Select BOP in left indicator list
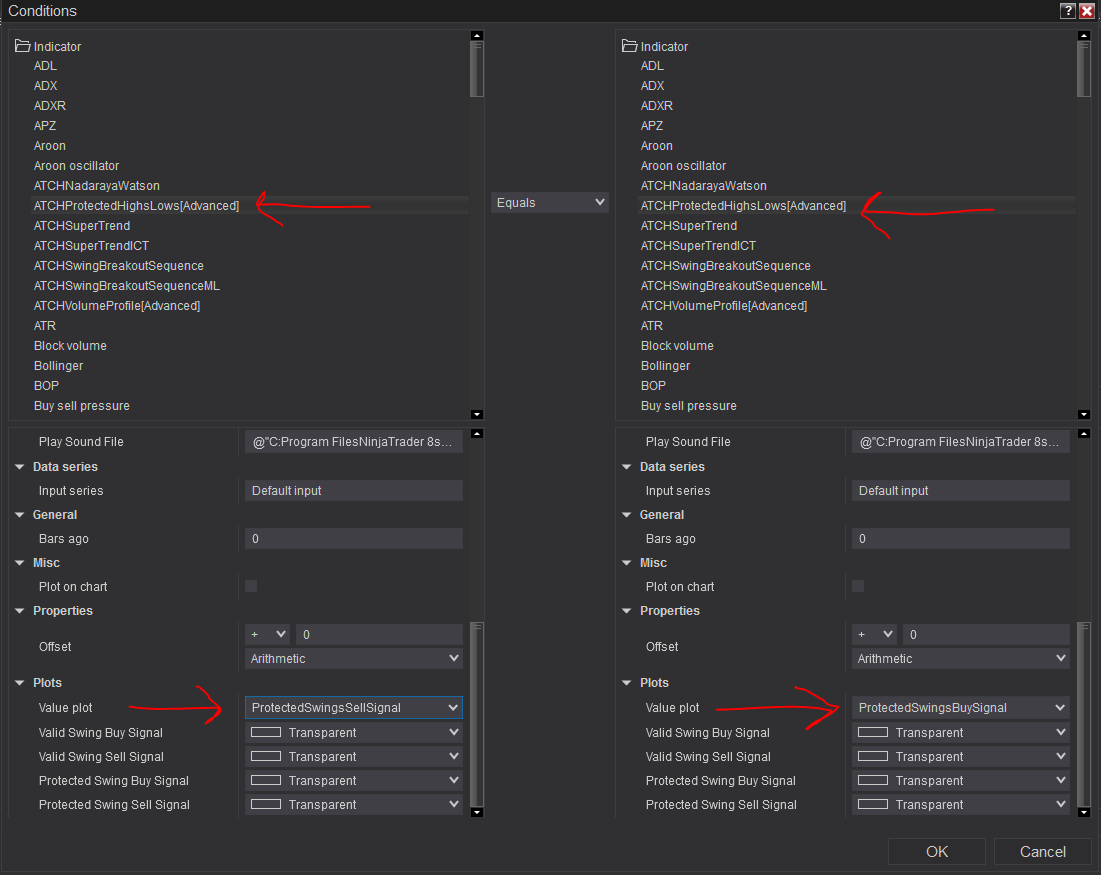Image resolution: width=1101 pixels, height=875 pixels. [x=46, y=386]
